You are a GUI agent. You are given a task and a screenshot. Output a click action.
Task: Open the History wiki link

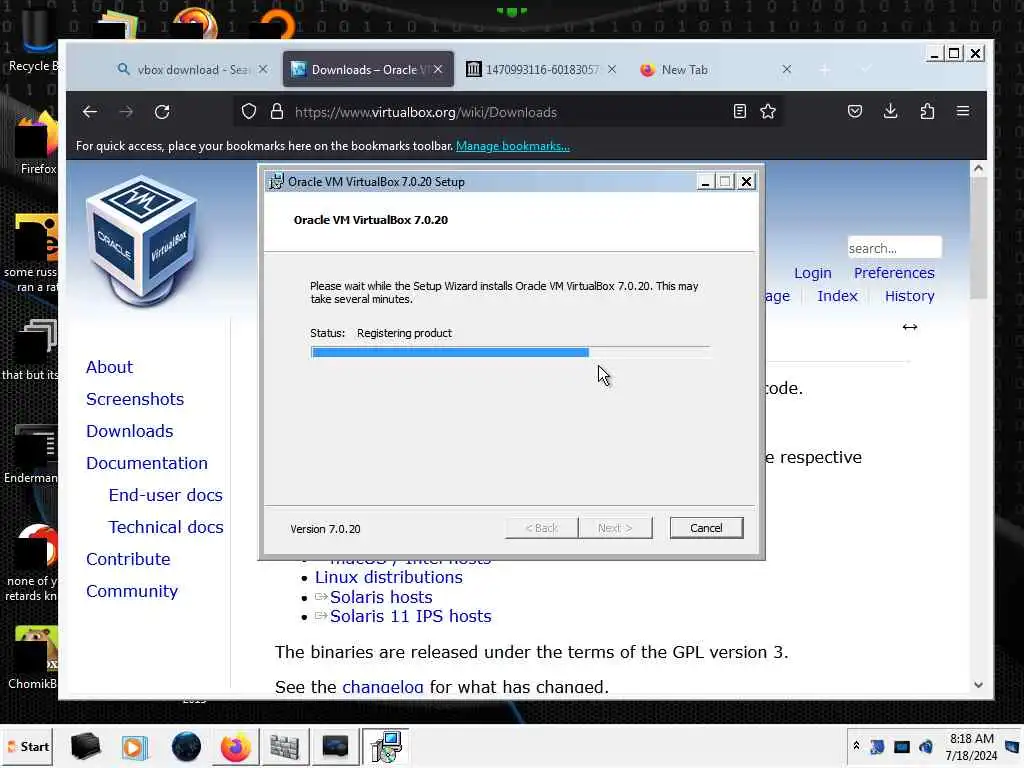(910, 296)
